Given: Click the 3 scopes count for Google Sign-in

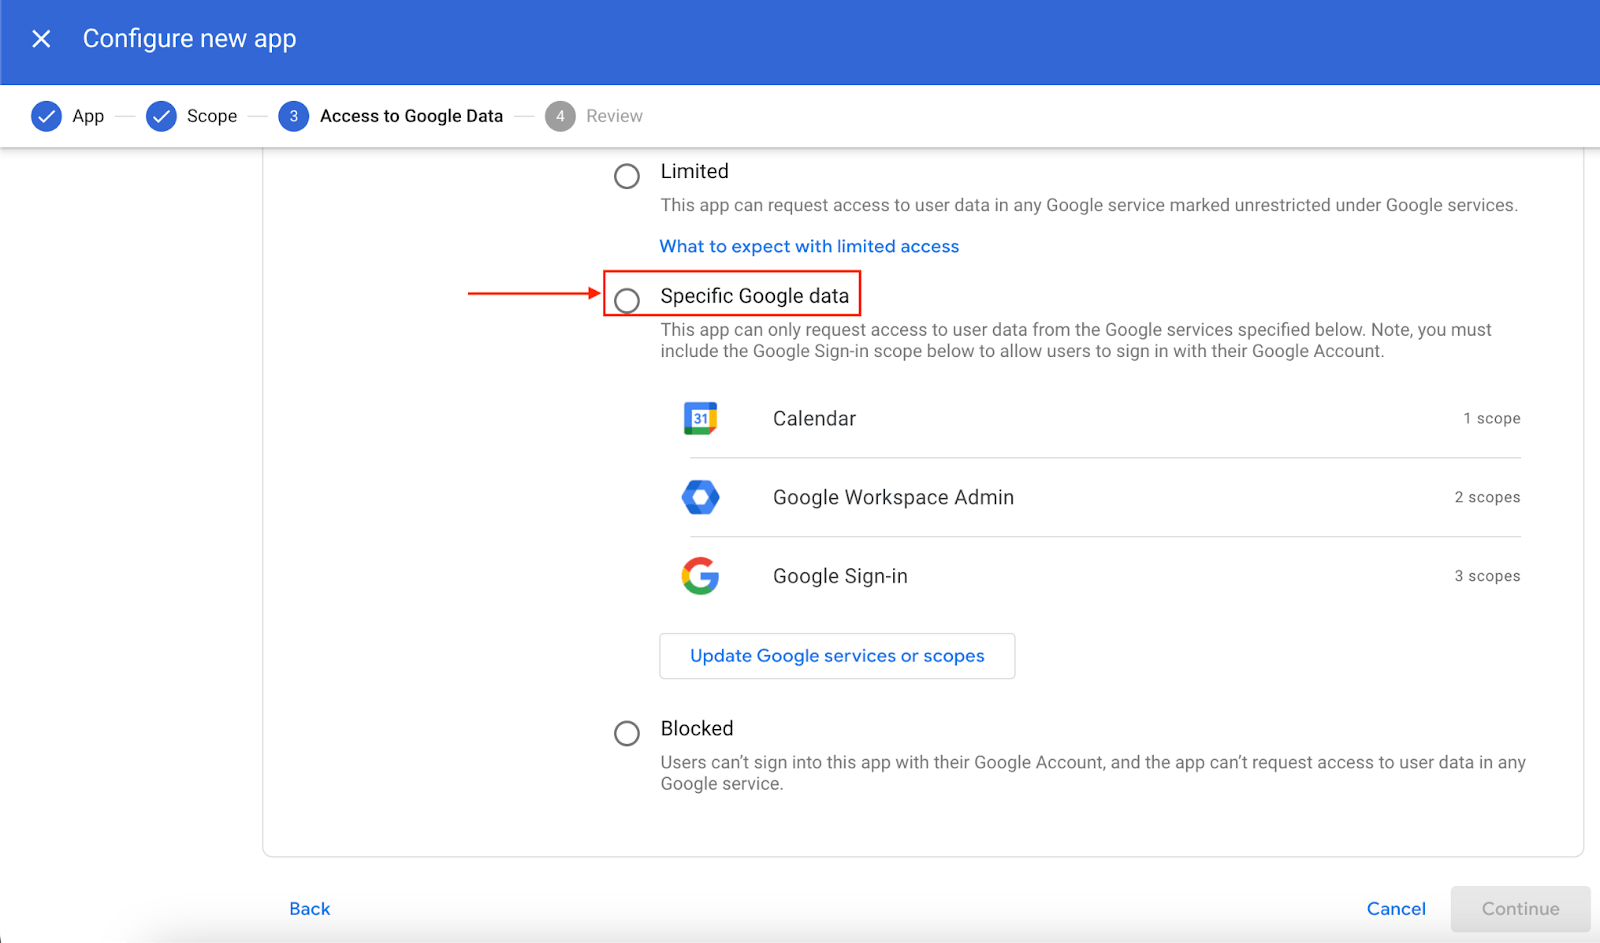Looking at the screenshot, I should click(1487, 576).
